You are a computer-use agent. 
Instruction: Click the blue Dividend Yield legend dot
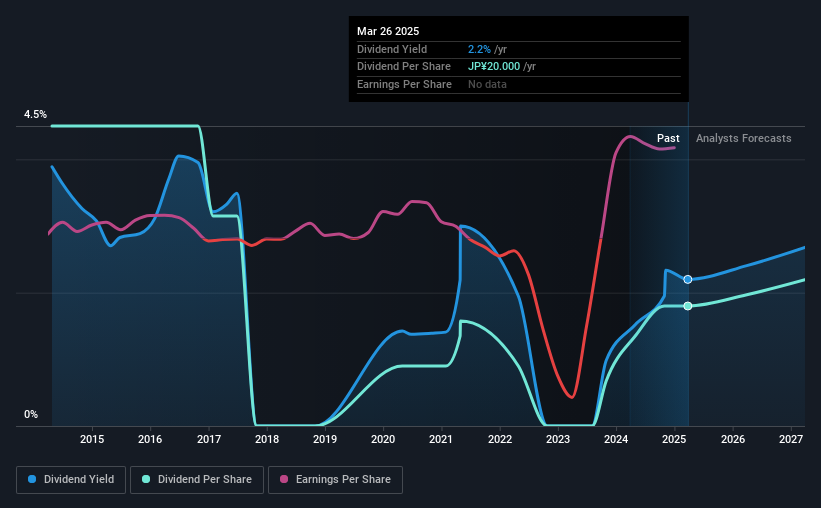[x=32, y=479]
